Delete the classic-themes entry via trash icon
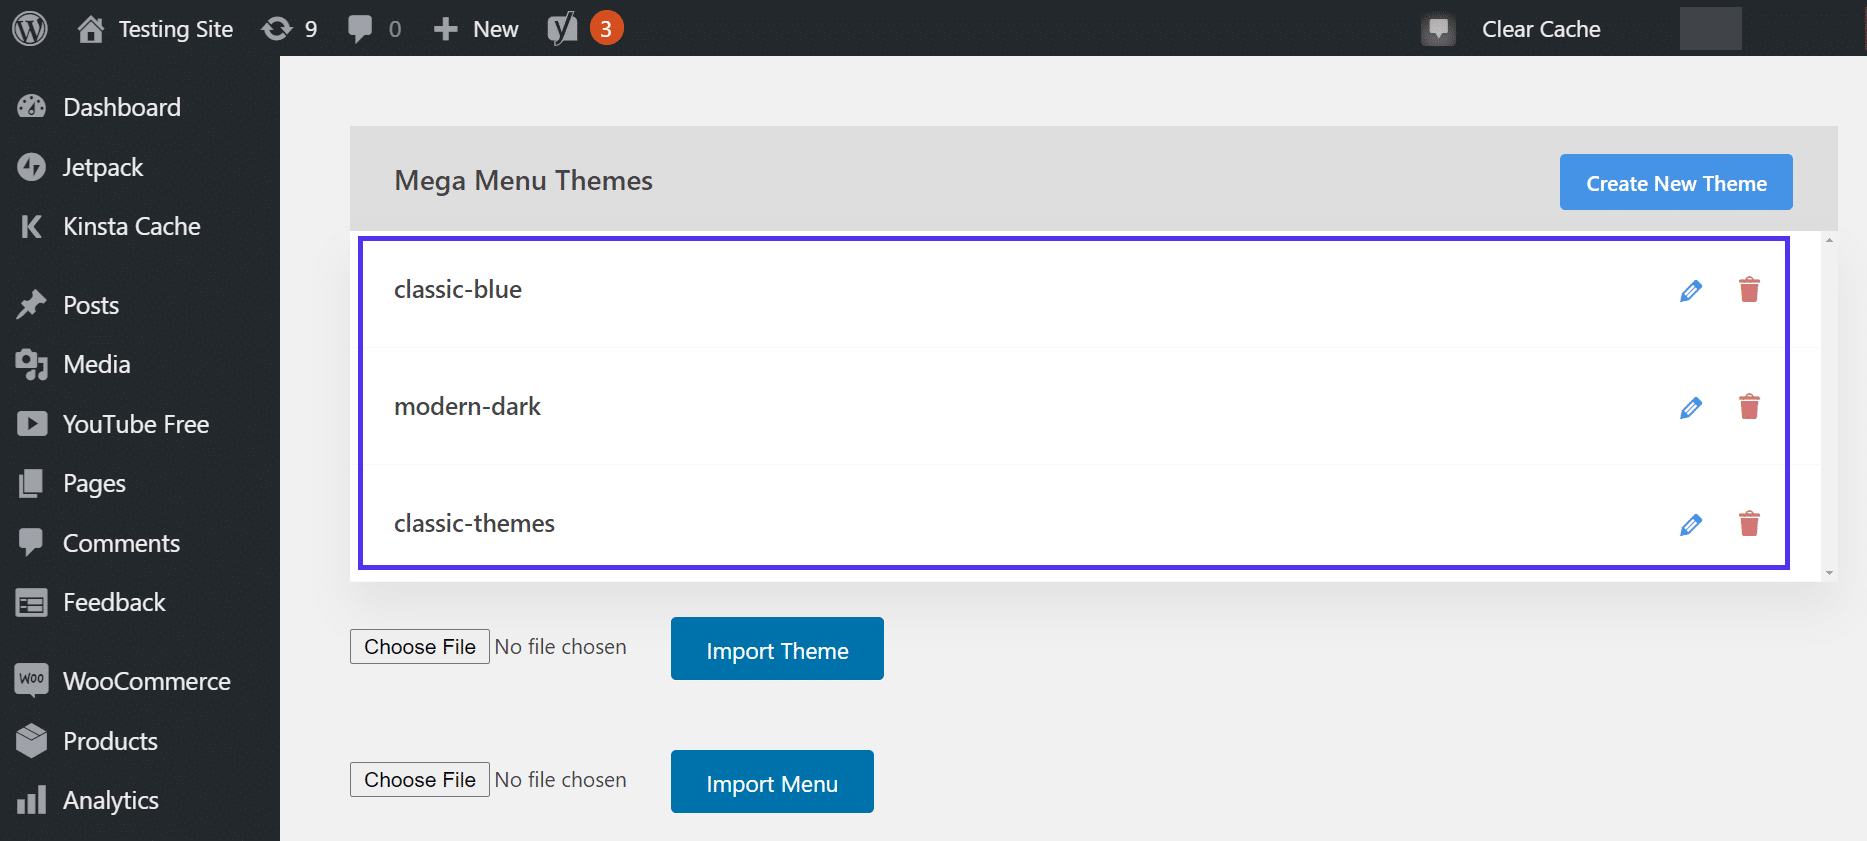This screenshot has height=841, width=1867. click(x=1748, y=524)
